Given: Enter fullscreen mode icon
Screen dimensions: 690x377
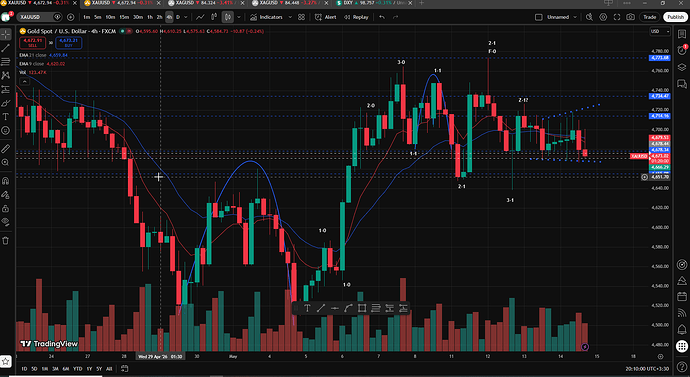Looking at the screenshot, I should 617,17.
